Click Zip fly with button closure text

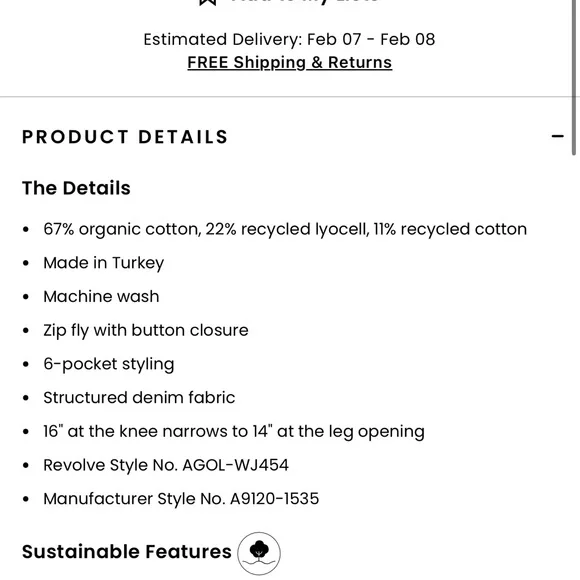pos(146,330)
